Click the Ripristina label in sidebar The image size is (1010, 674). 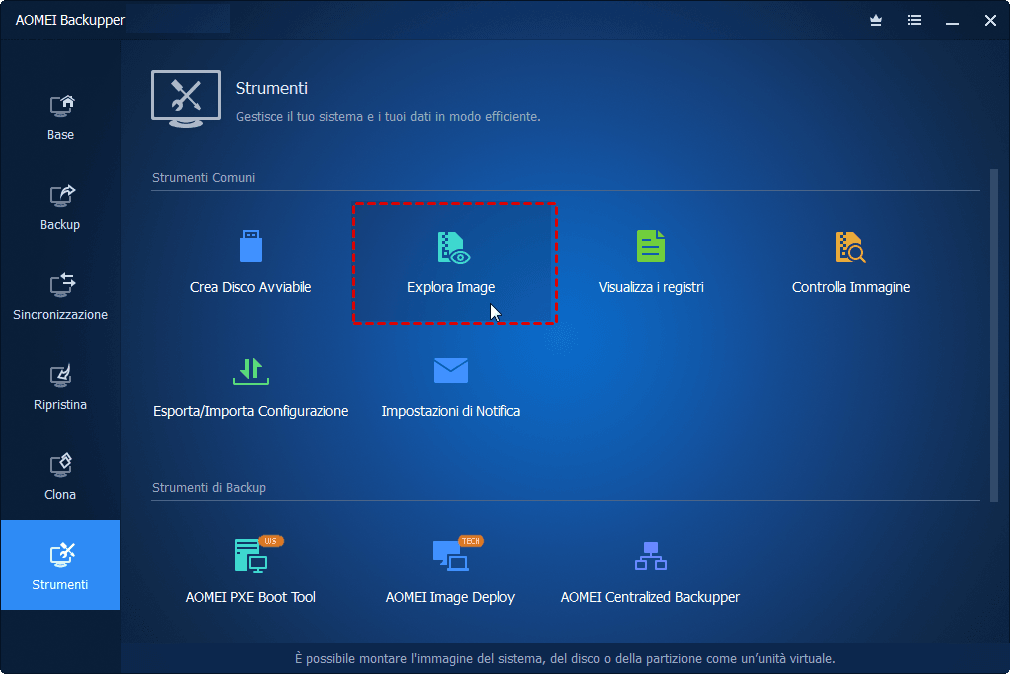click(61, 405)
